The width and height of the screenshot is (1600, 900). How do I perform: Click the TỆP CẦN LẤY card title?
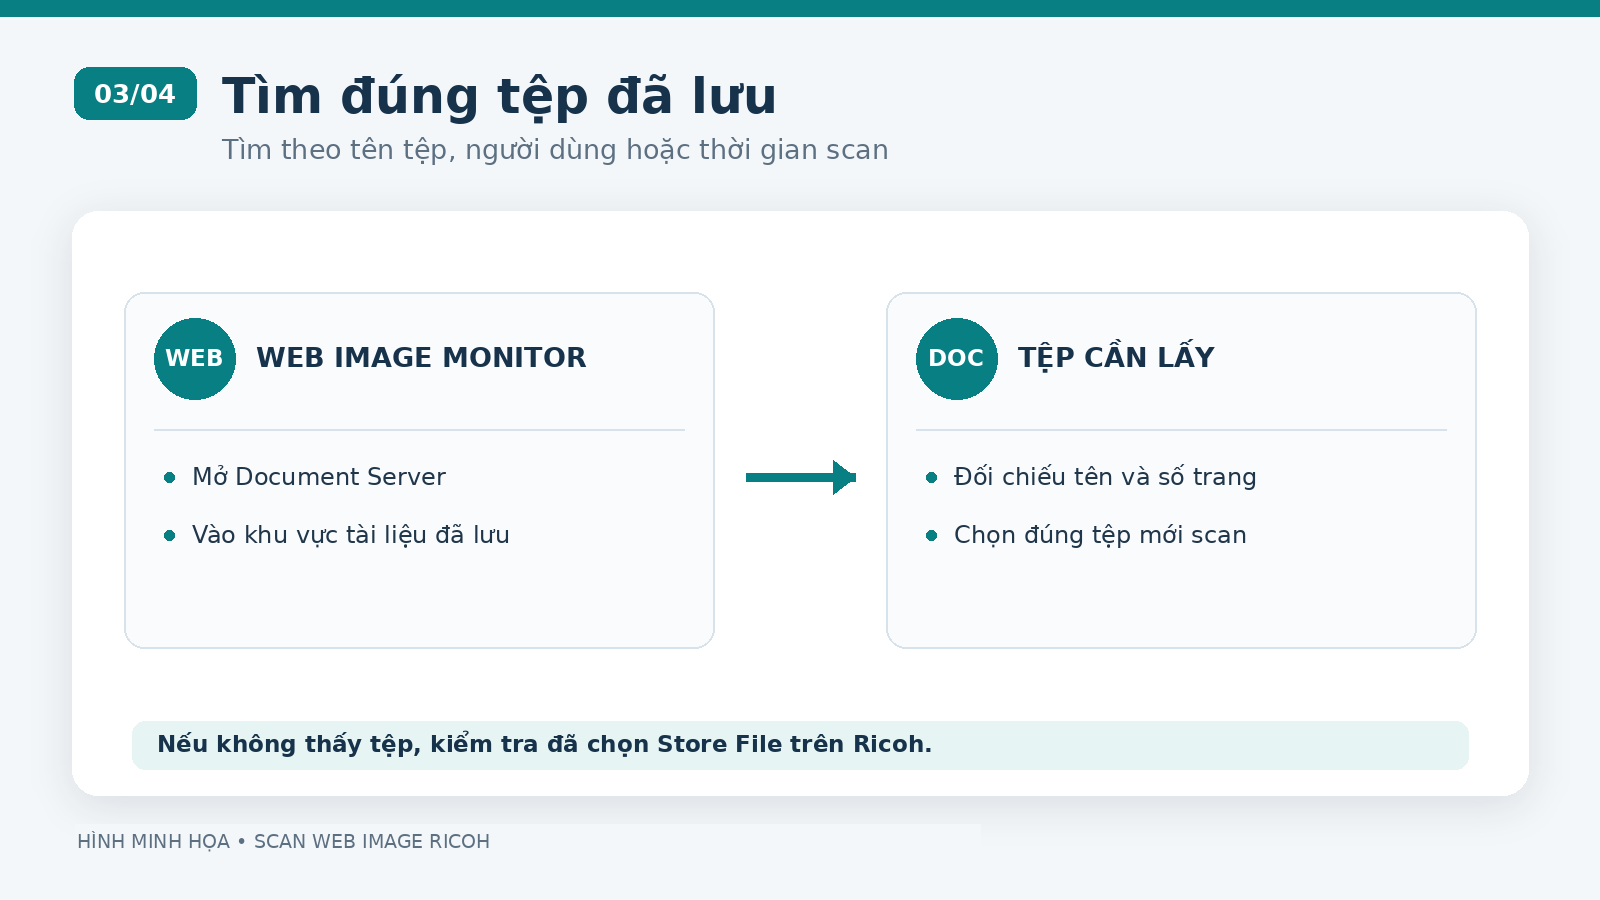(1116, 357)
